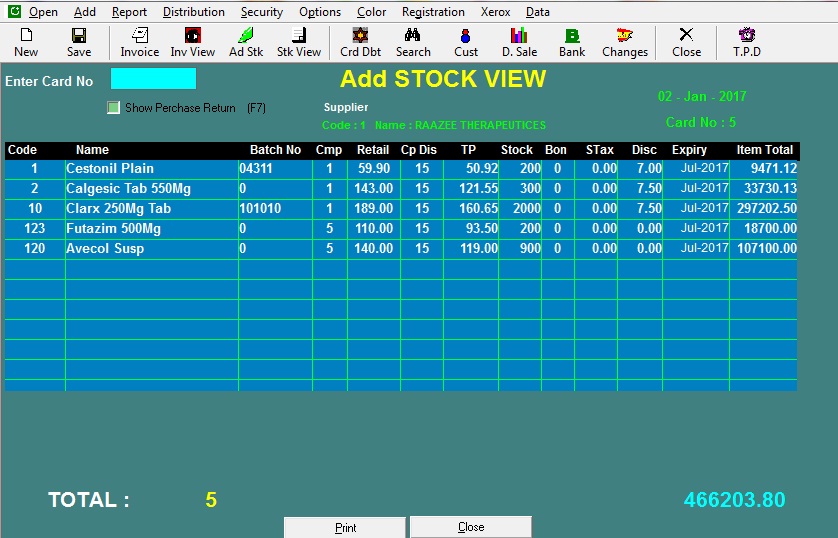838x538 pixels.
Task: Click item total 18700.00
Action: pos(770,229)
